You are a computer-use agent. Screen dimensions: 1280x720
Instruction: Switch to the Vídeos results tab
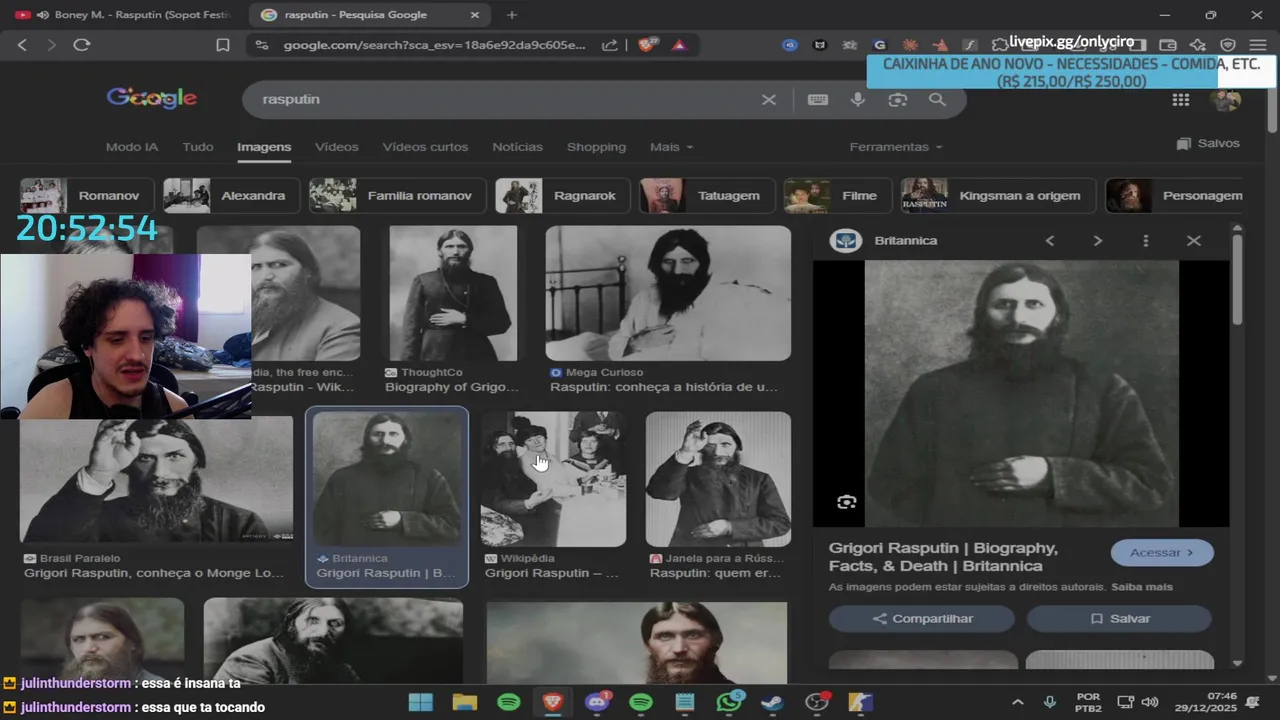337,147
